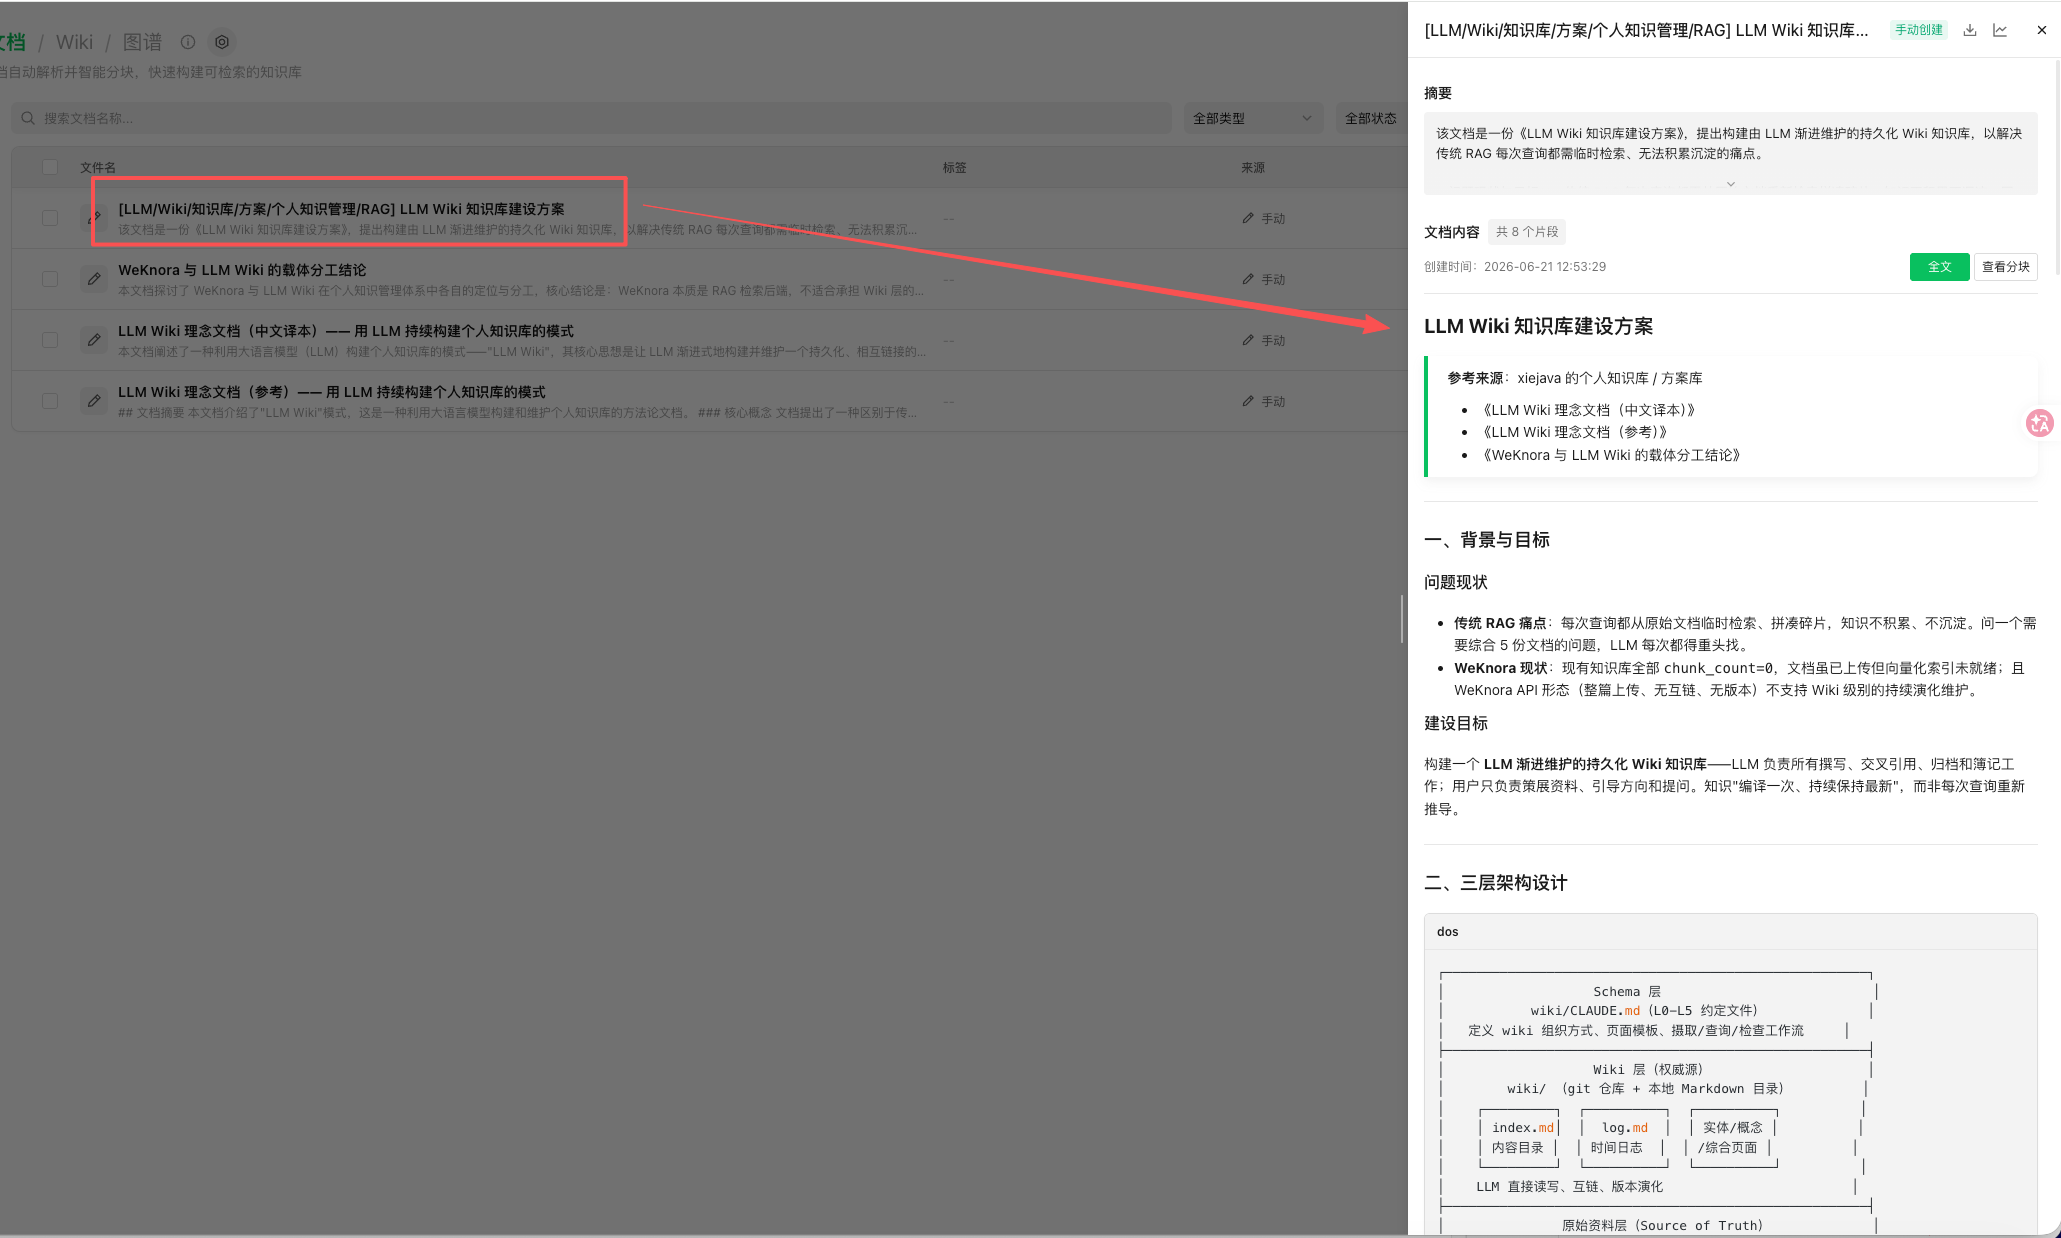
Task: Click the drawer title in the header bar
Action: pos(1646,30)
